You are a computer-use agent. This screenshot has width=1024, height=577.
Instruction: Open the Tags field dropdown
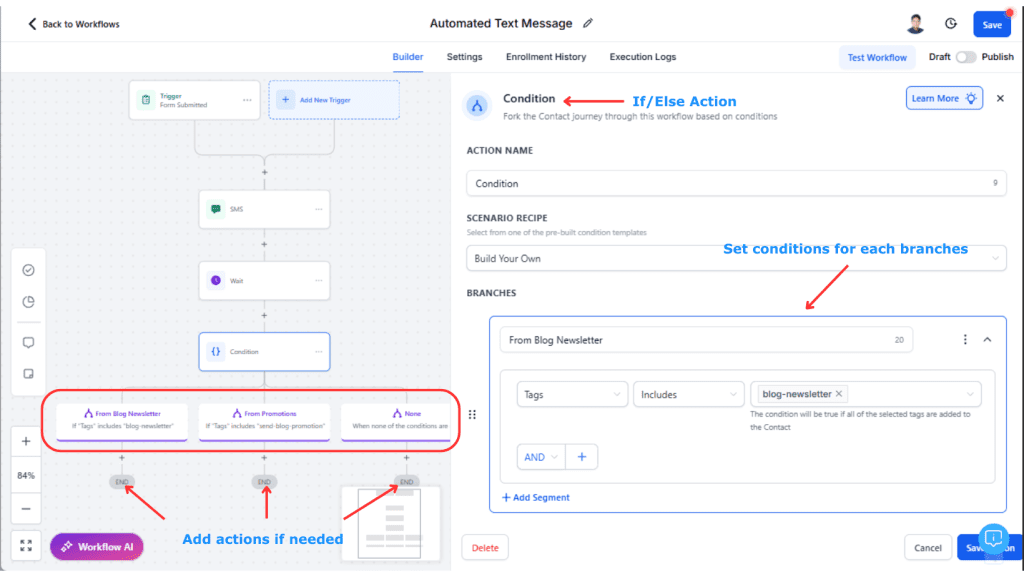(x=572, y=395)
